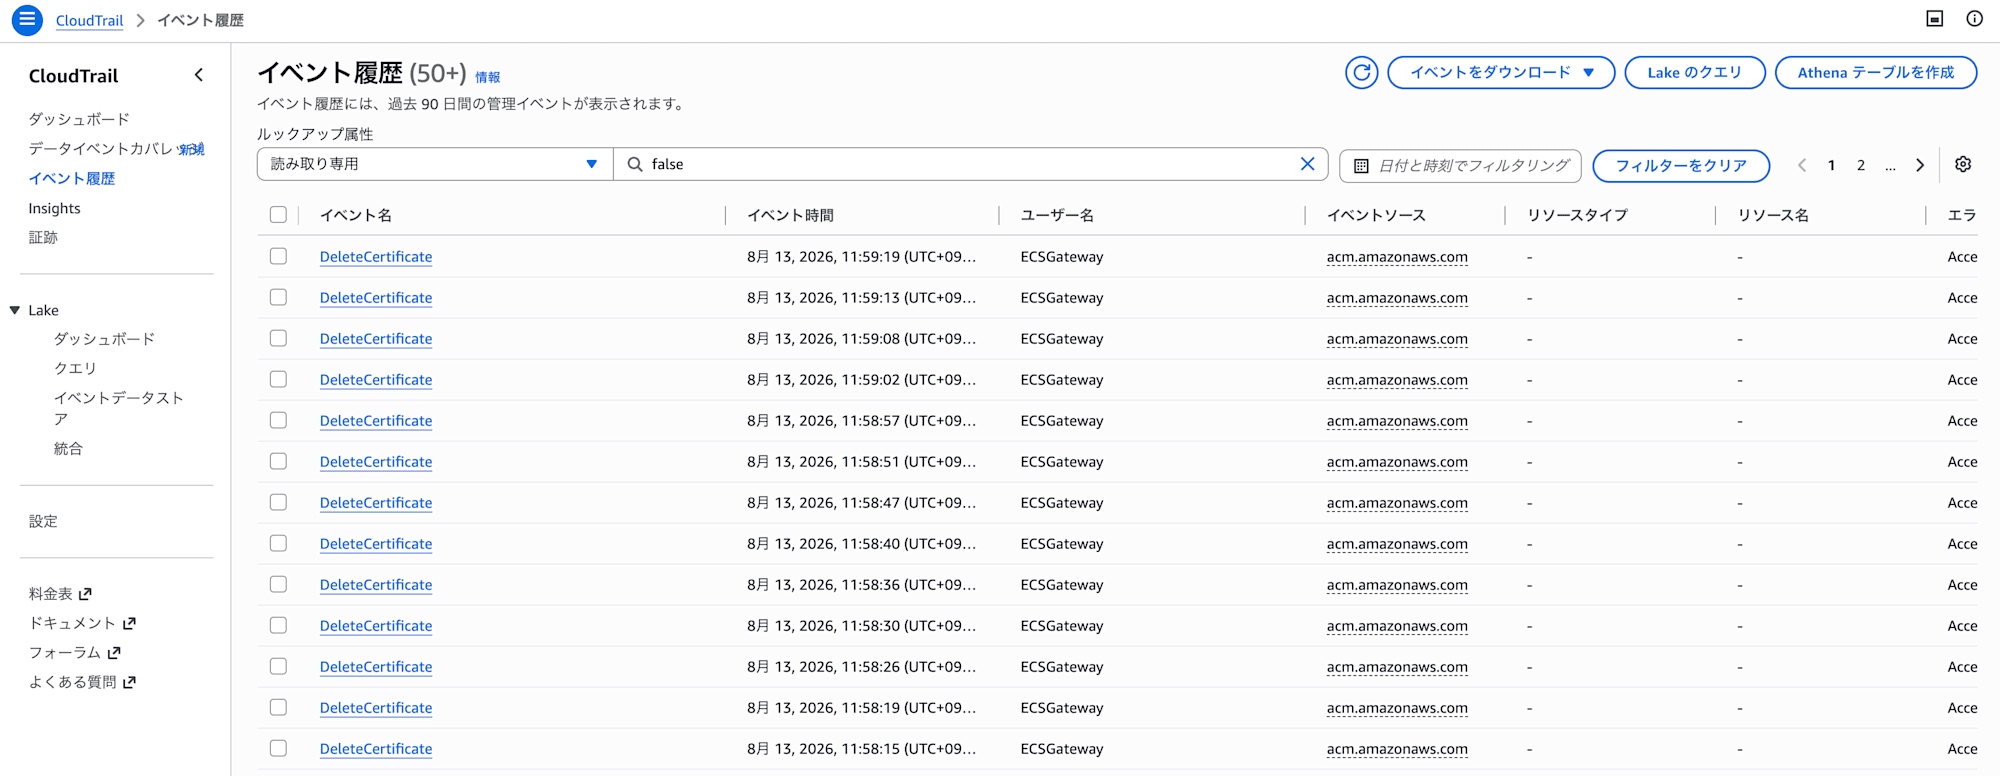Collapse the CloudTrail side navigation panel
The width and height of the screenshot is (2000, 776).
[199, 75]
